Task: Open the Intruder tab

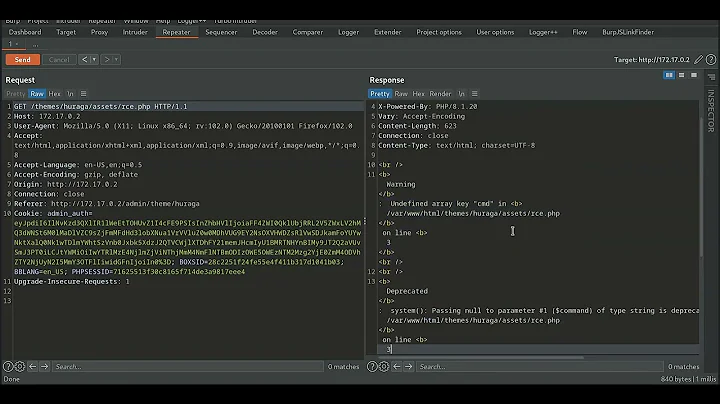Action: pyautogui.click(x=135, y=32)
